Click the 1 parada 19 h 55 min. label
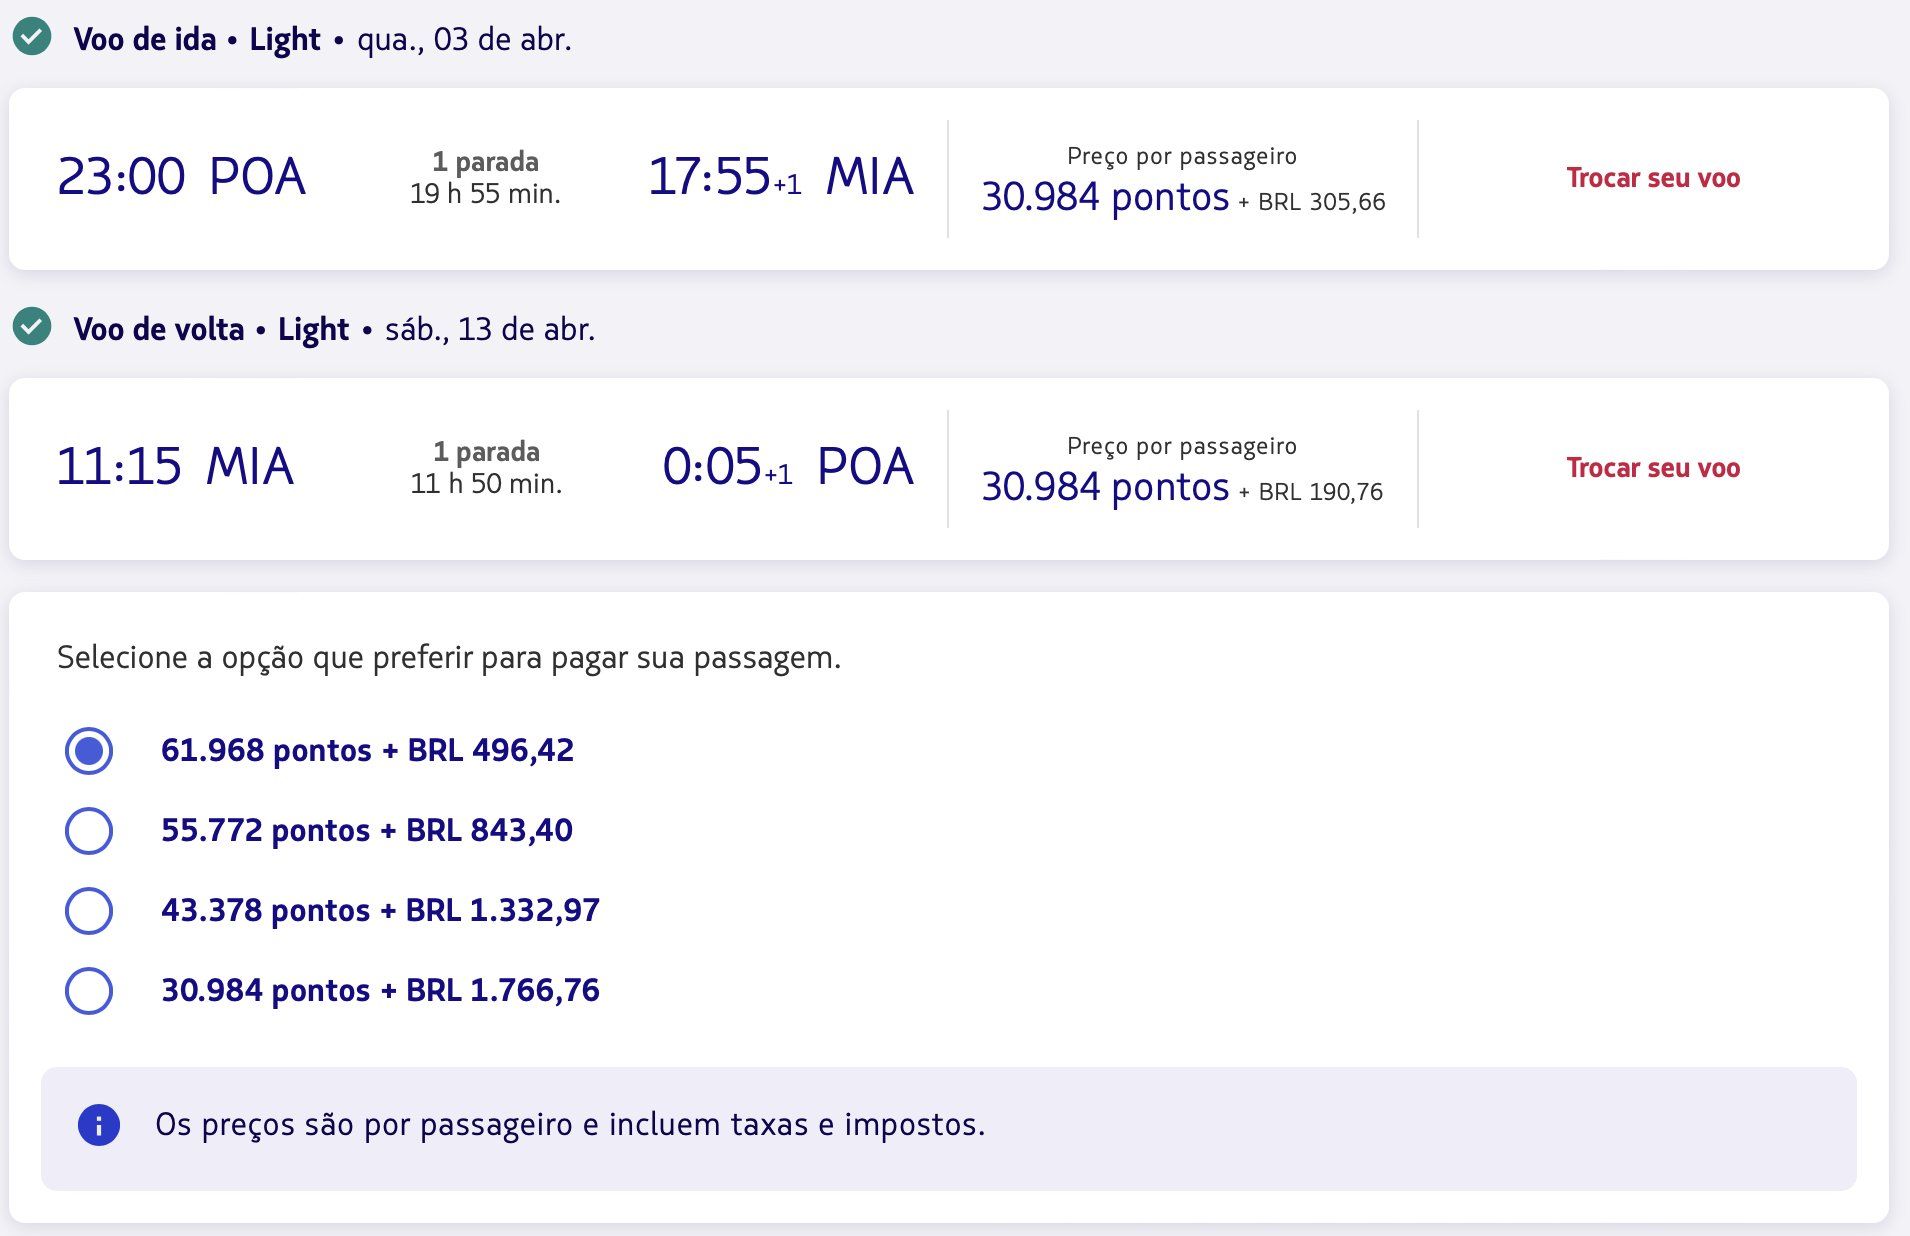 [485, 178]
